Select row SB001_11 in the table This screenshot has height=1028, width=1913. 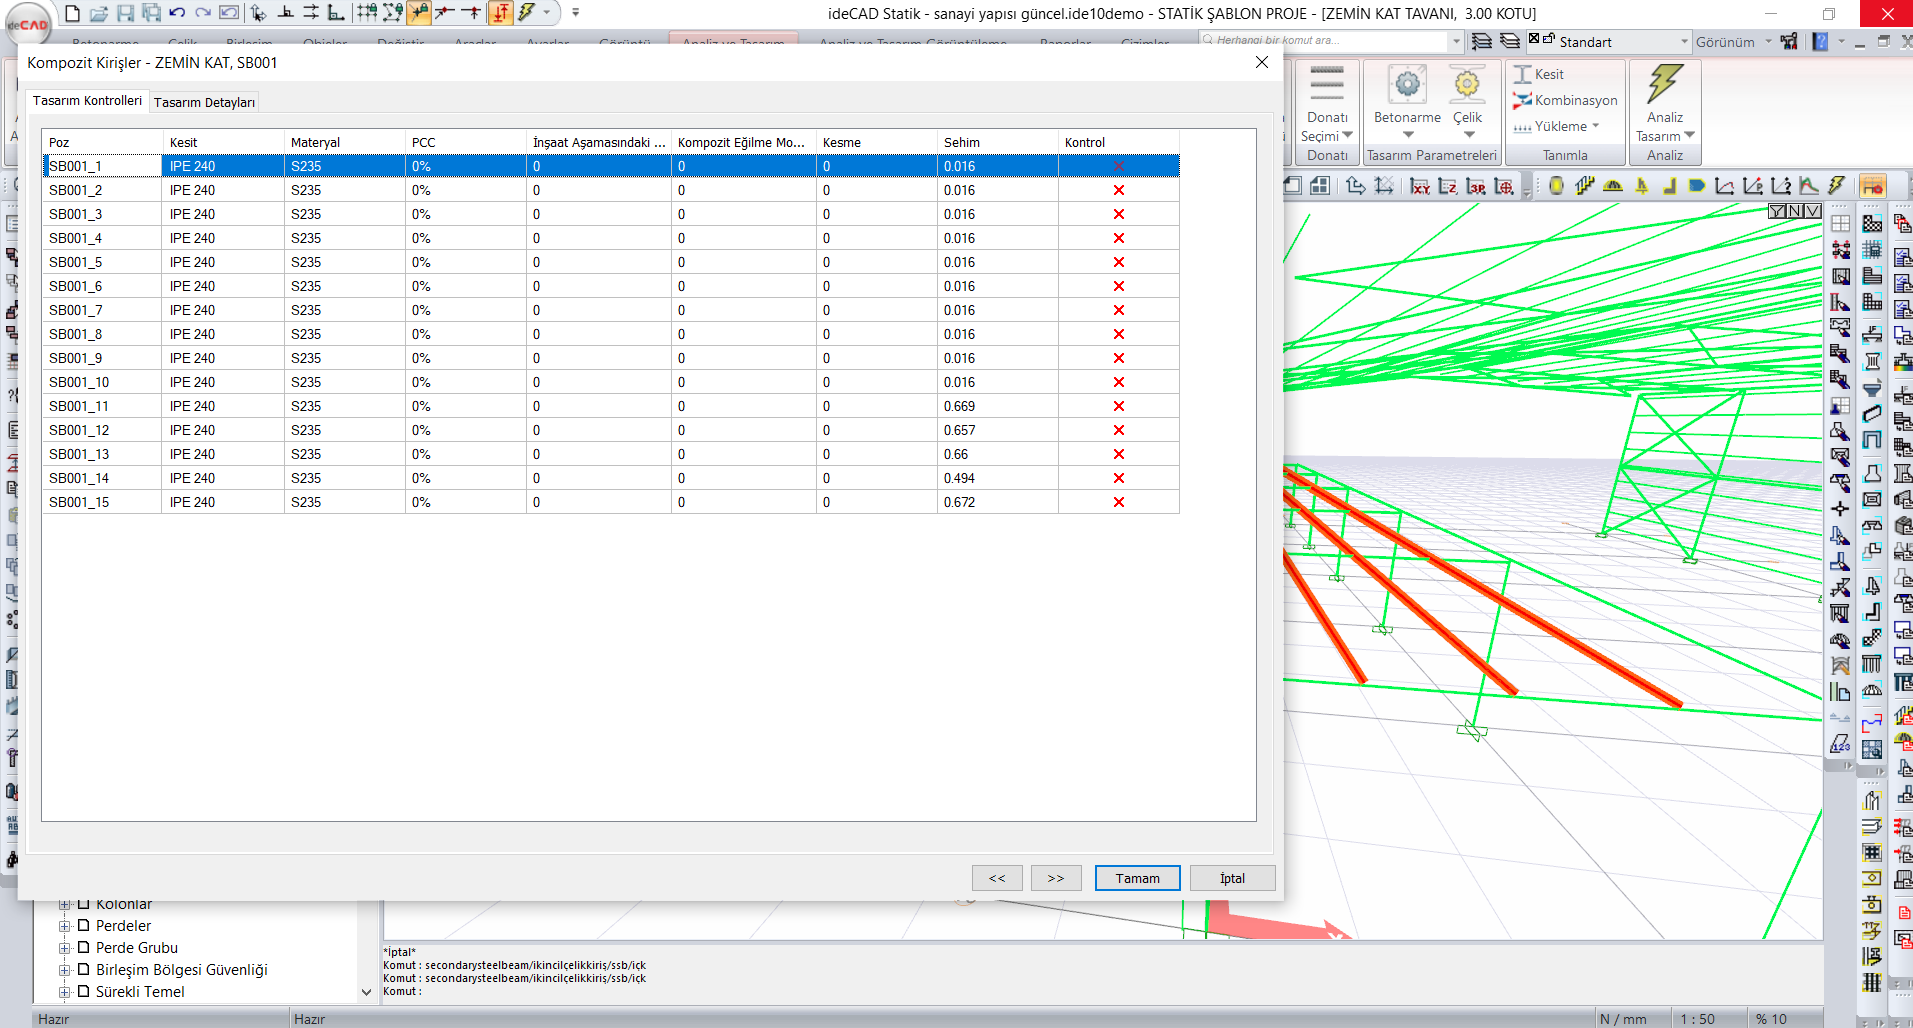coord(79,406)
